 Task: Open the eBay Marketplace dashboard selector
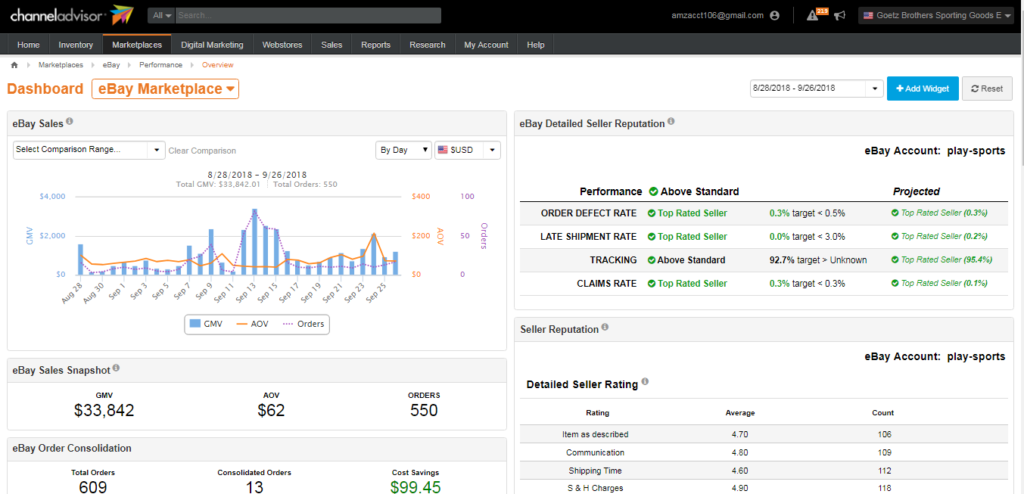coord(165,89)
